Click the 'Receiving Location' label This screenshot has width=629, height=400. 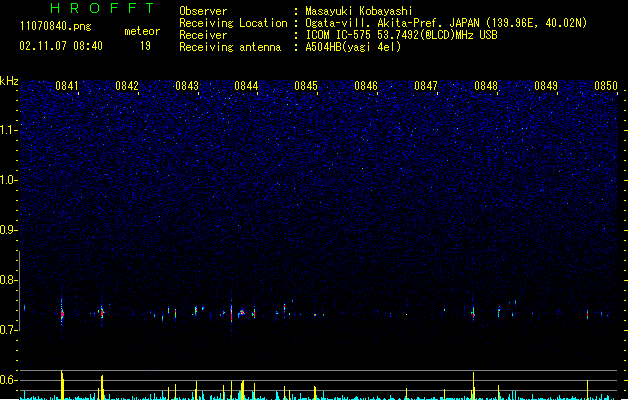coord(233,23)
